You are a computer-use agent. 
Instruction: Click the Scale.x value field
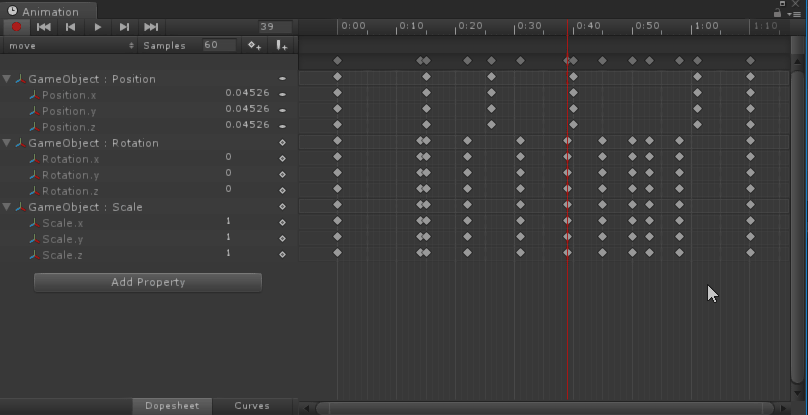point(228,221)
